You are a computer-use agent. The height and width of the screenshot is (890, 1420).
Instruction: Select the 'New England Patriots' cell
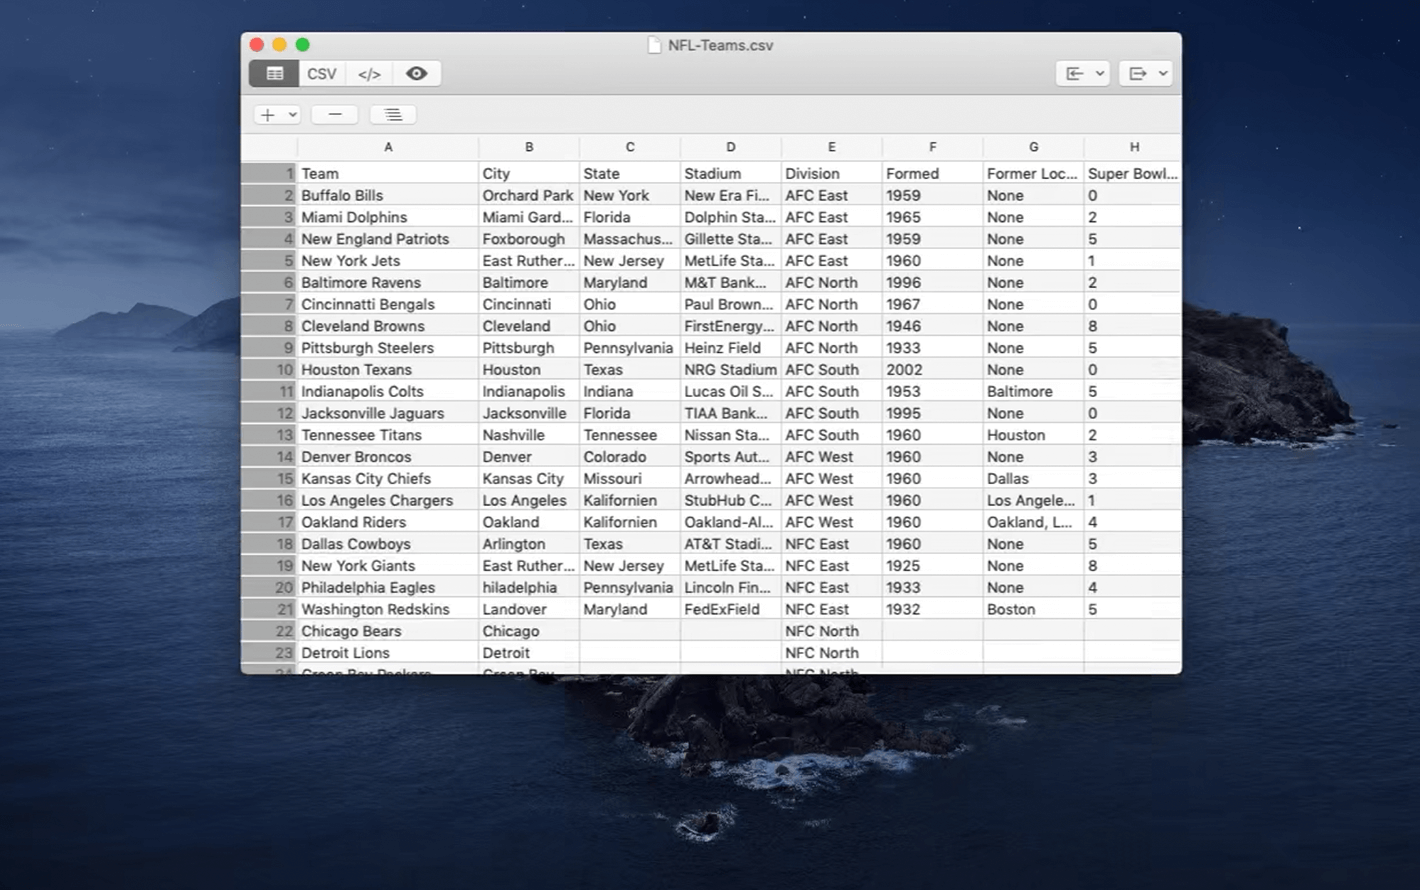click(x=388, y=239)
